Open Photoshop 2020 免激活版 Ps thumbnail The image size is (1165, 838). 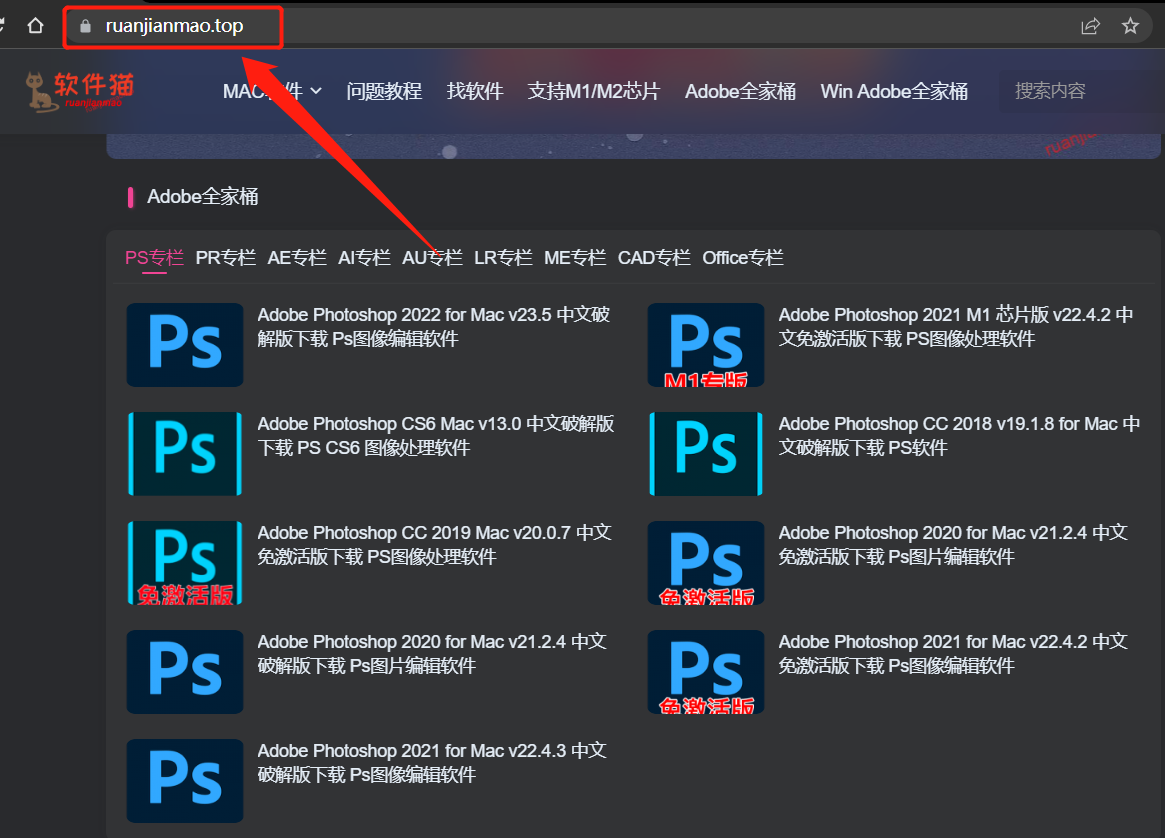click(x=706, y=562)
